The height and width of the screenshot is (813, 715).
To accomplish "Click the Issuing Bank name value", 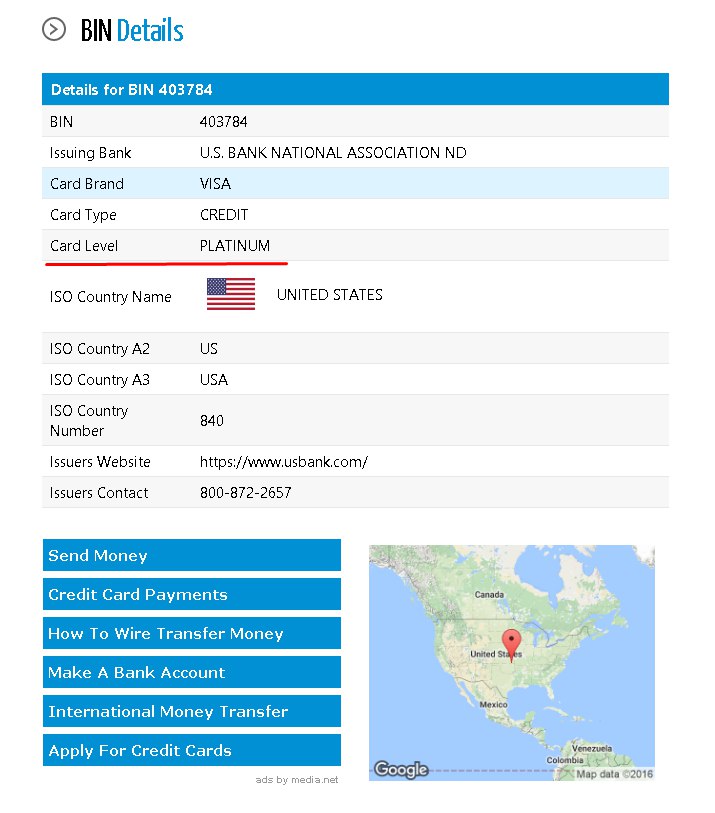I will [333, 153].
